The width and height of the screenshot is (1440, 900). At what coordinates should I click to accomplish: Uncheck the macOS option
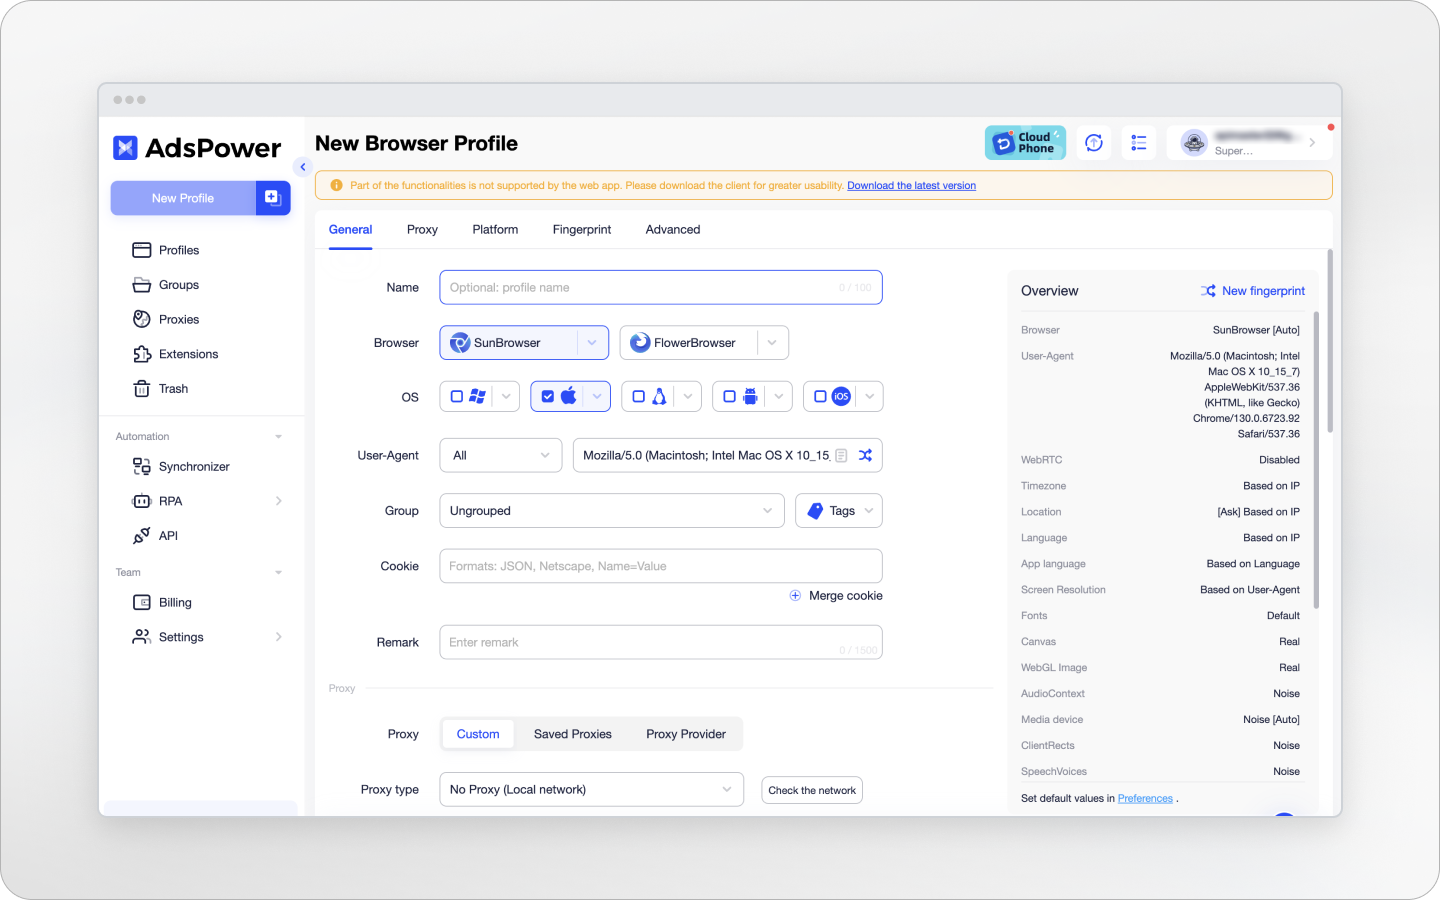coord(548,396)
